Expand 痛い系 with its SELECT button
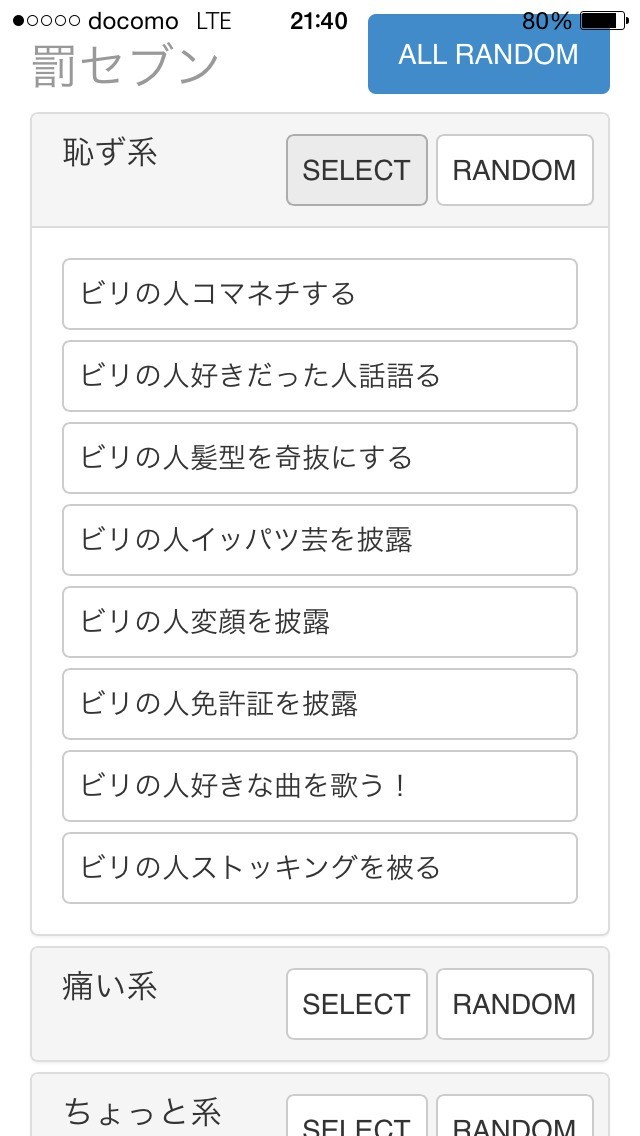This screenshot has width=640, height=1136. [x=356, y=1004]
